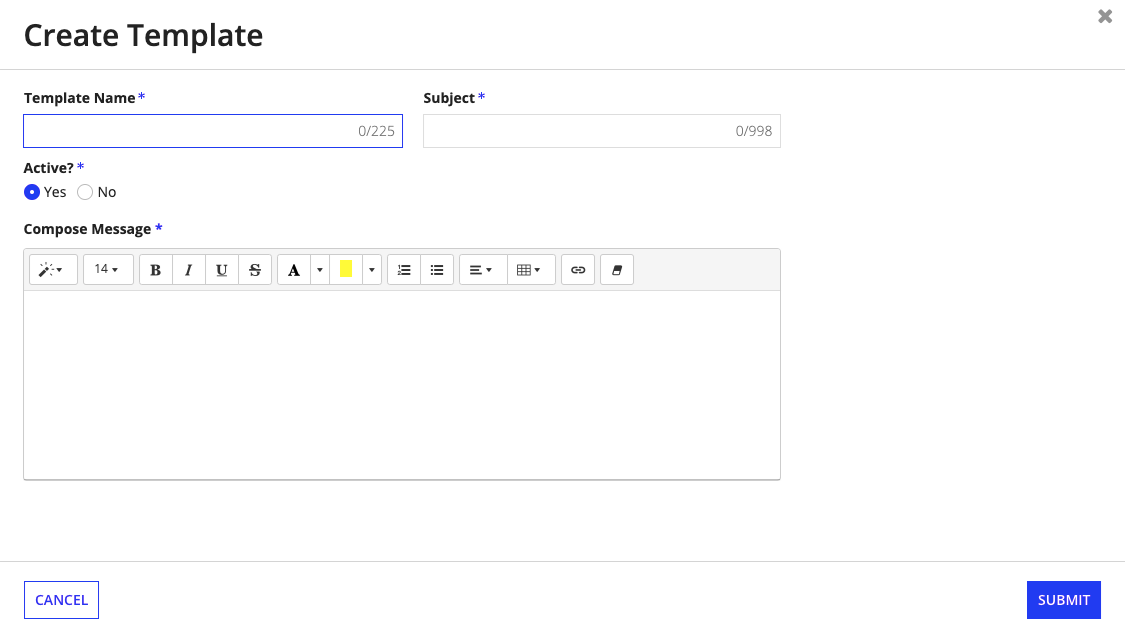Toggle bold formatting
Viewport: 1125px width, 638px height.
156,270
